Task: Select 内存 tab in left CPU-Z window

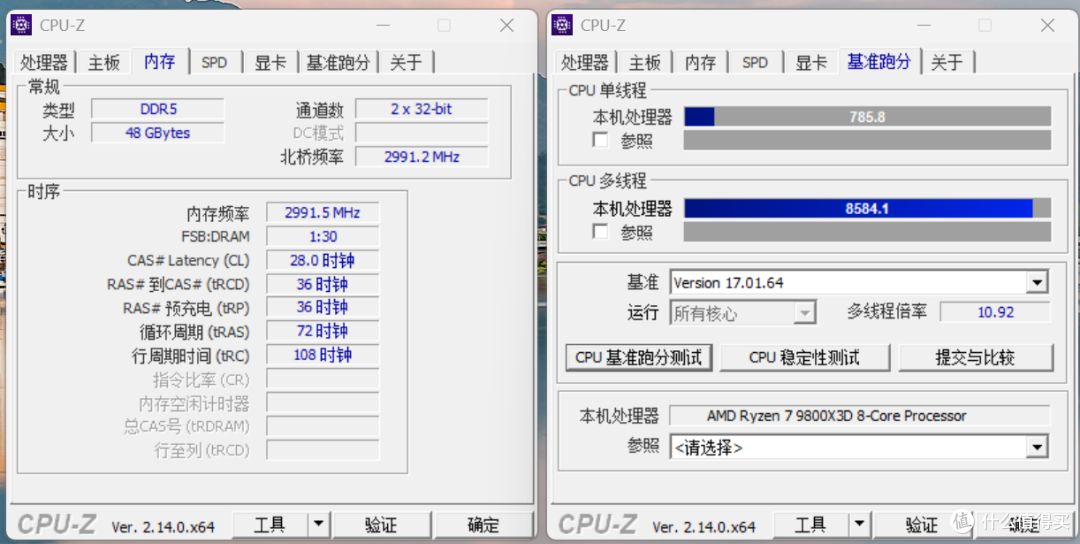Action: 160,61
